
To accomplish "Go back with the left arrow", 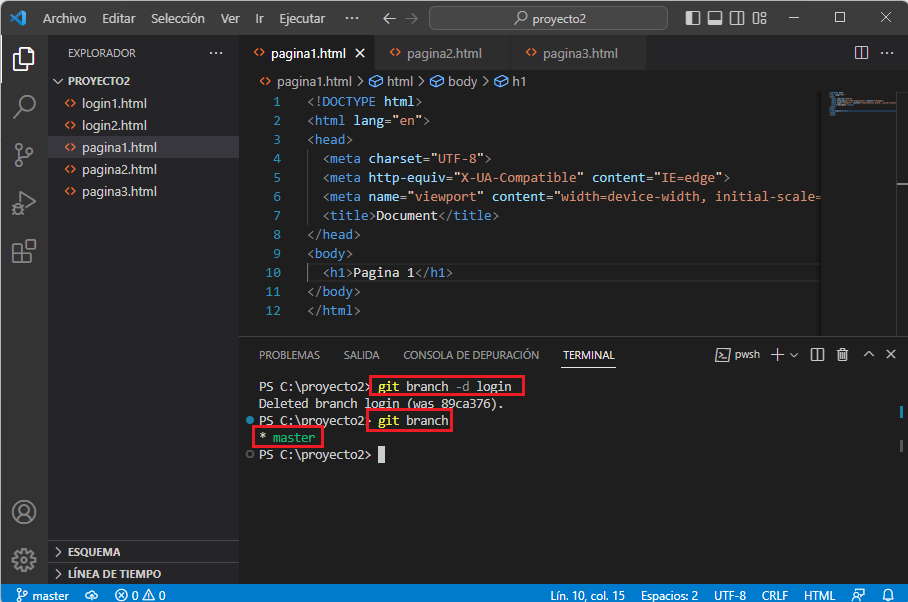I will [389, 19].
